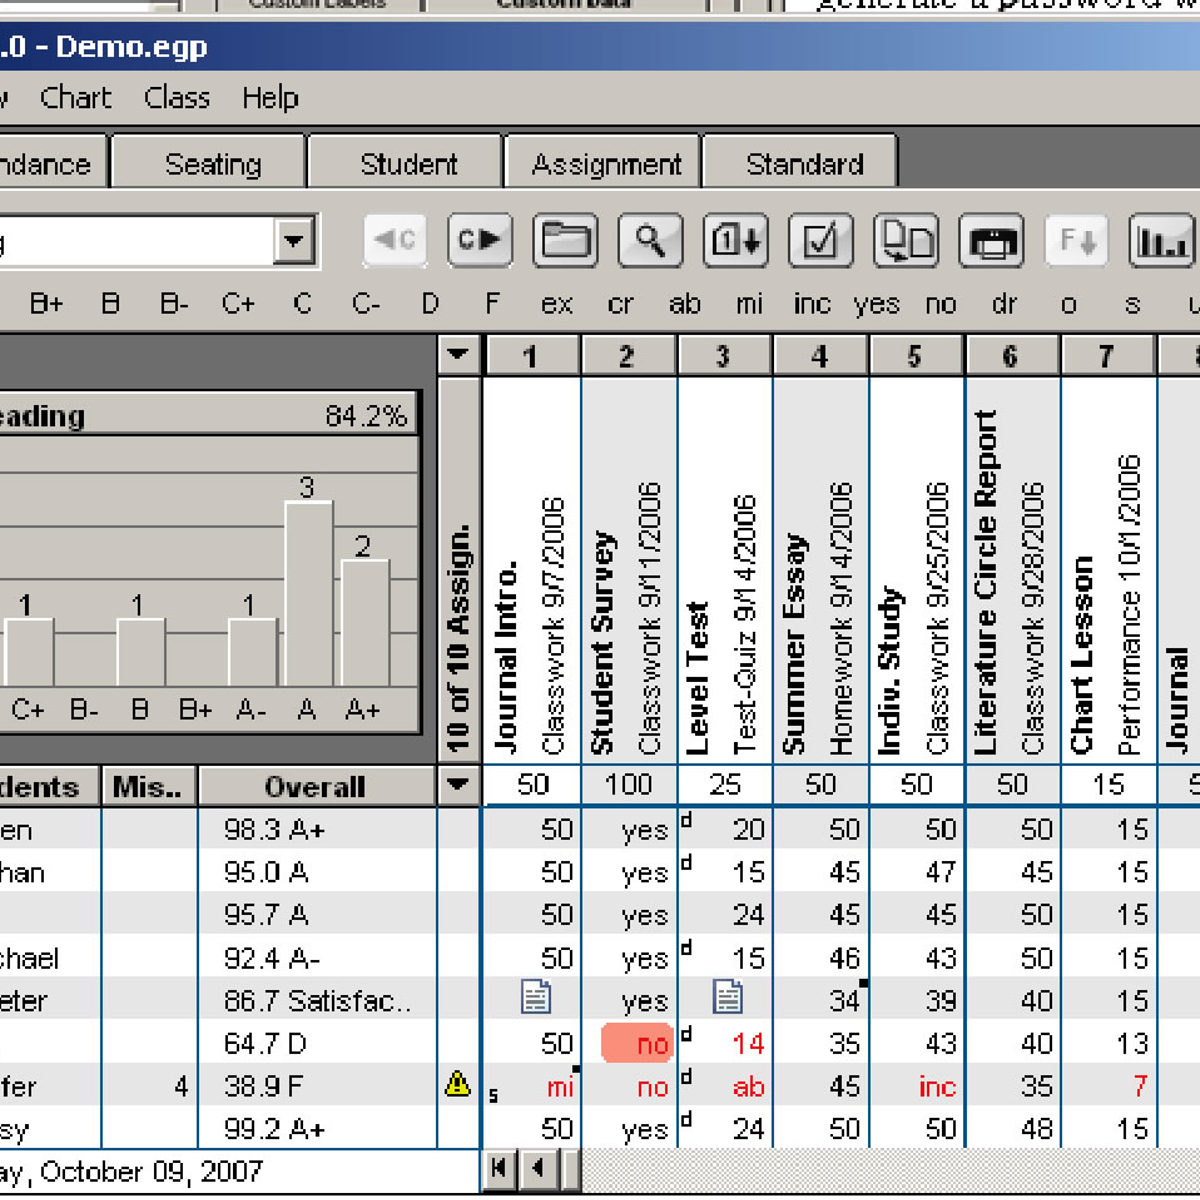Open the dropdown arrow next to the Overall header

coord(458,786)
